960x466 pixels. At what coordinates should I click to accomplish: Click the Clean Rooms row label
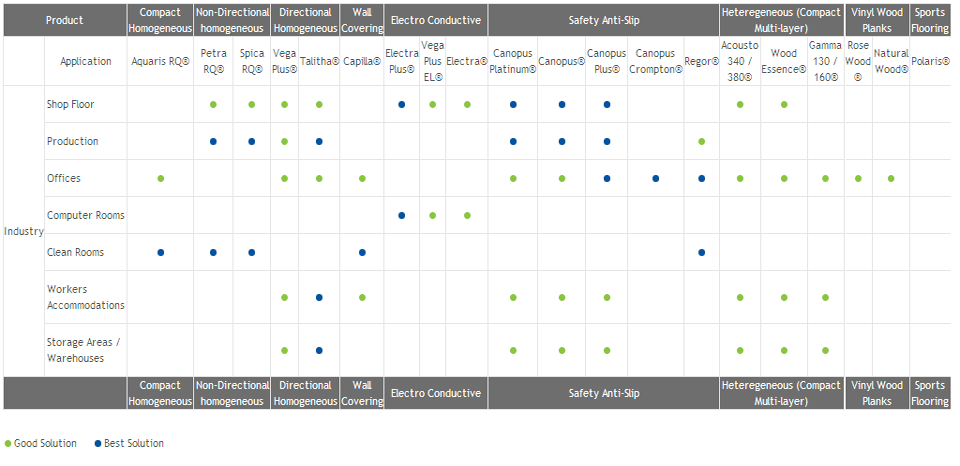tap(75, 252)
